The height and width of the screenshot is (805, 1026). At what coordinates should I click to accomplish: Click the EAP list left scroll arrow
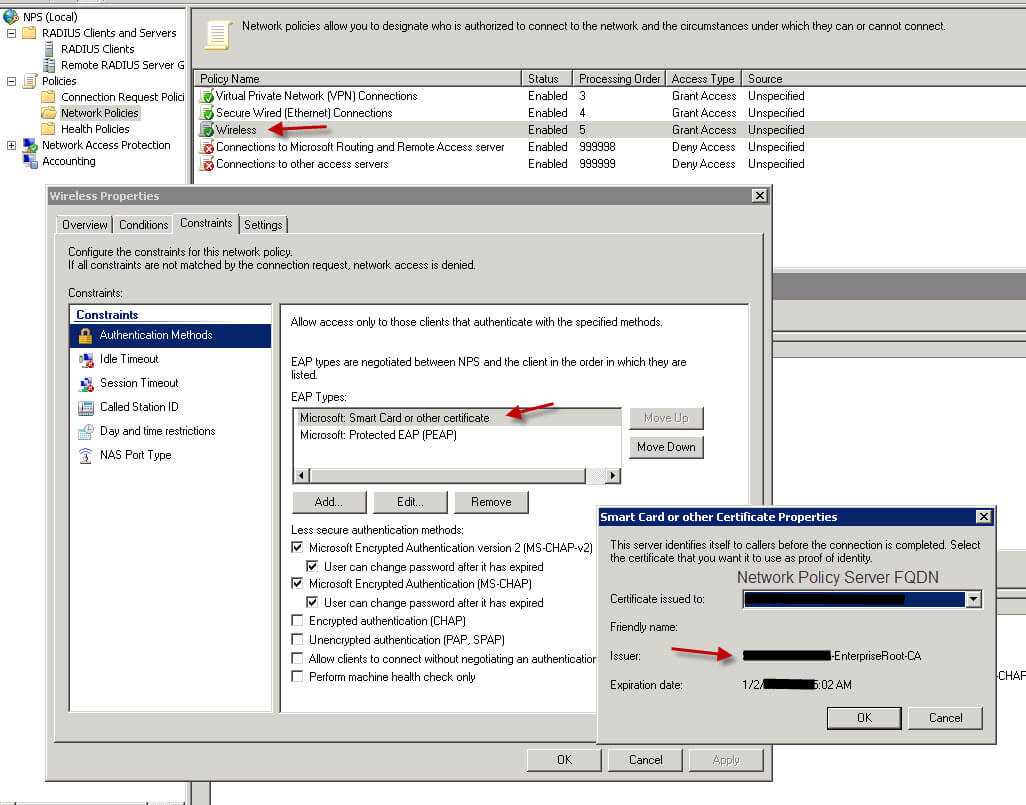tap(301, 476)
